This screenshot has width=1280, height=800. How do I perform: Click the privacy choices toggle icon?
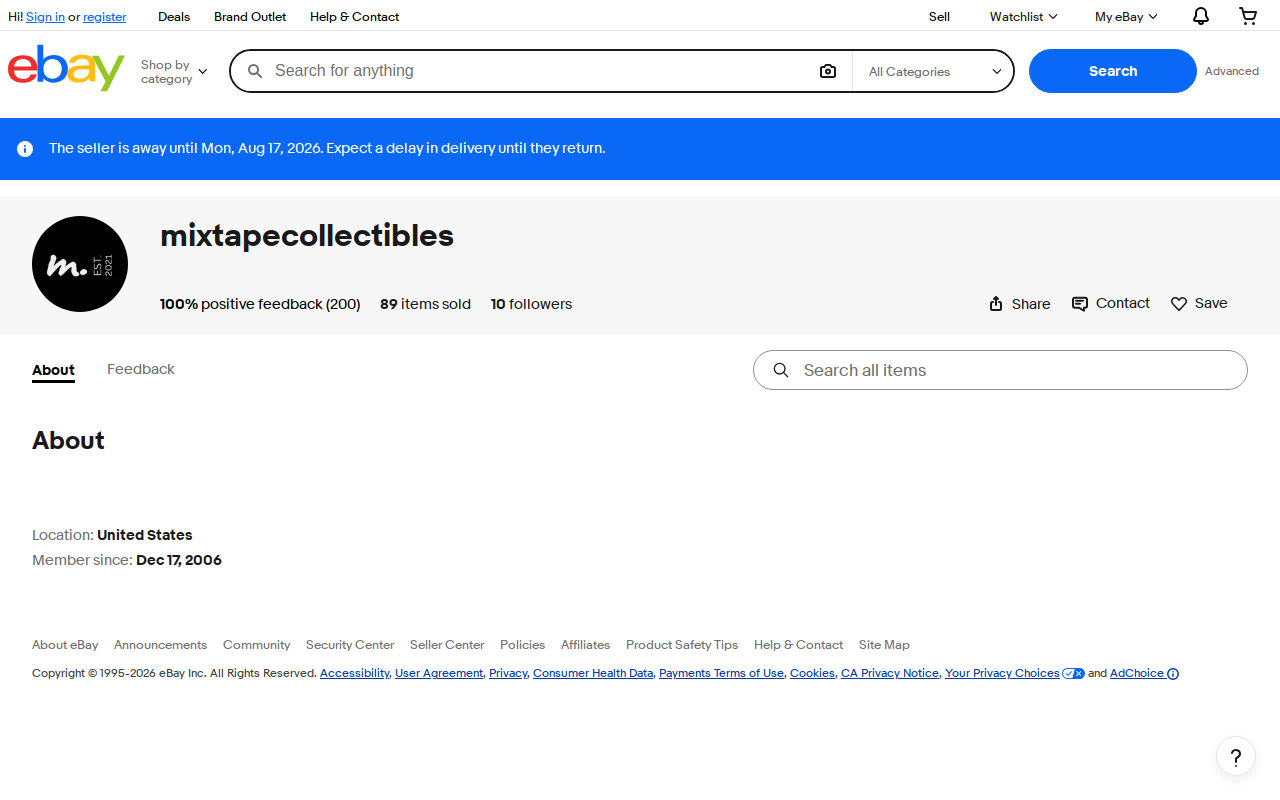[x=1074, y=674]
